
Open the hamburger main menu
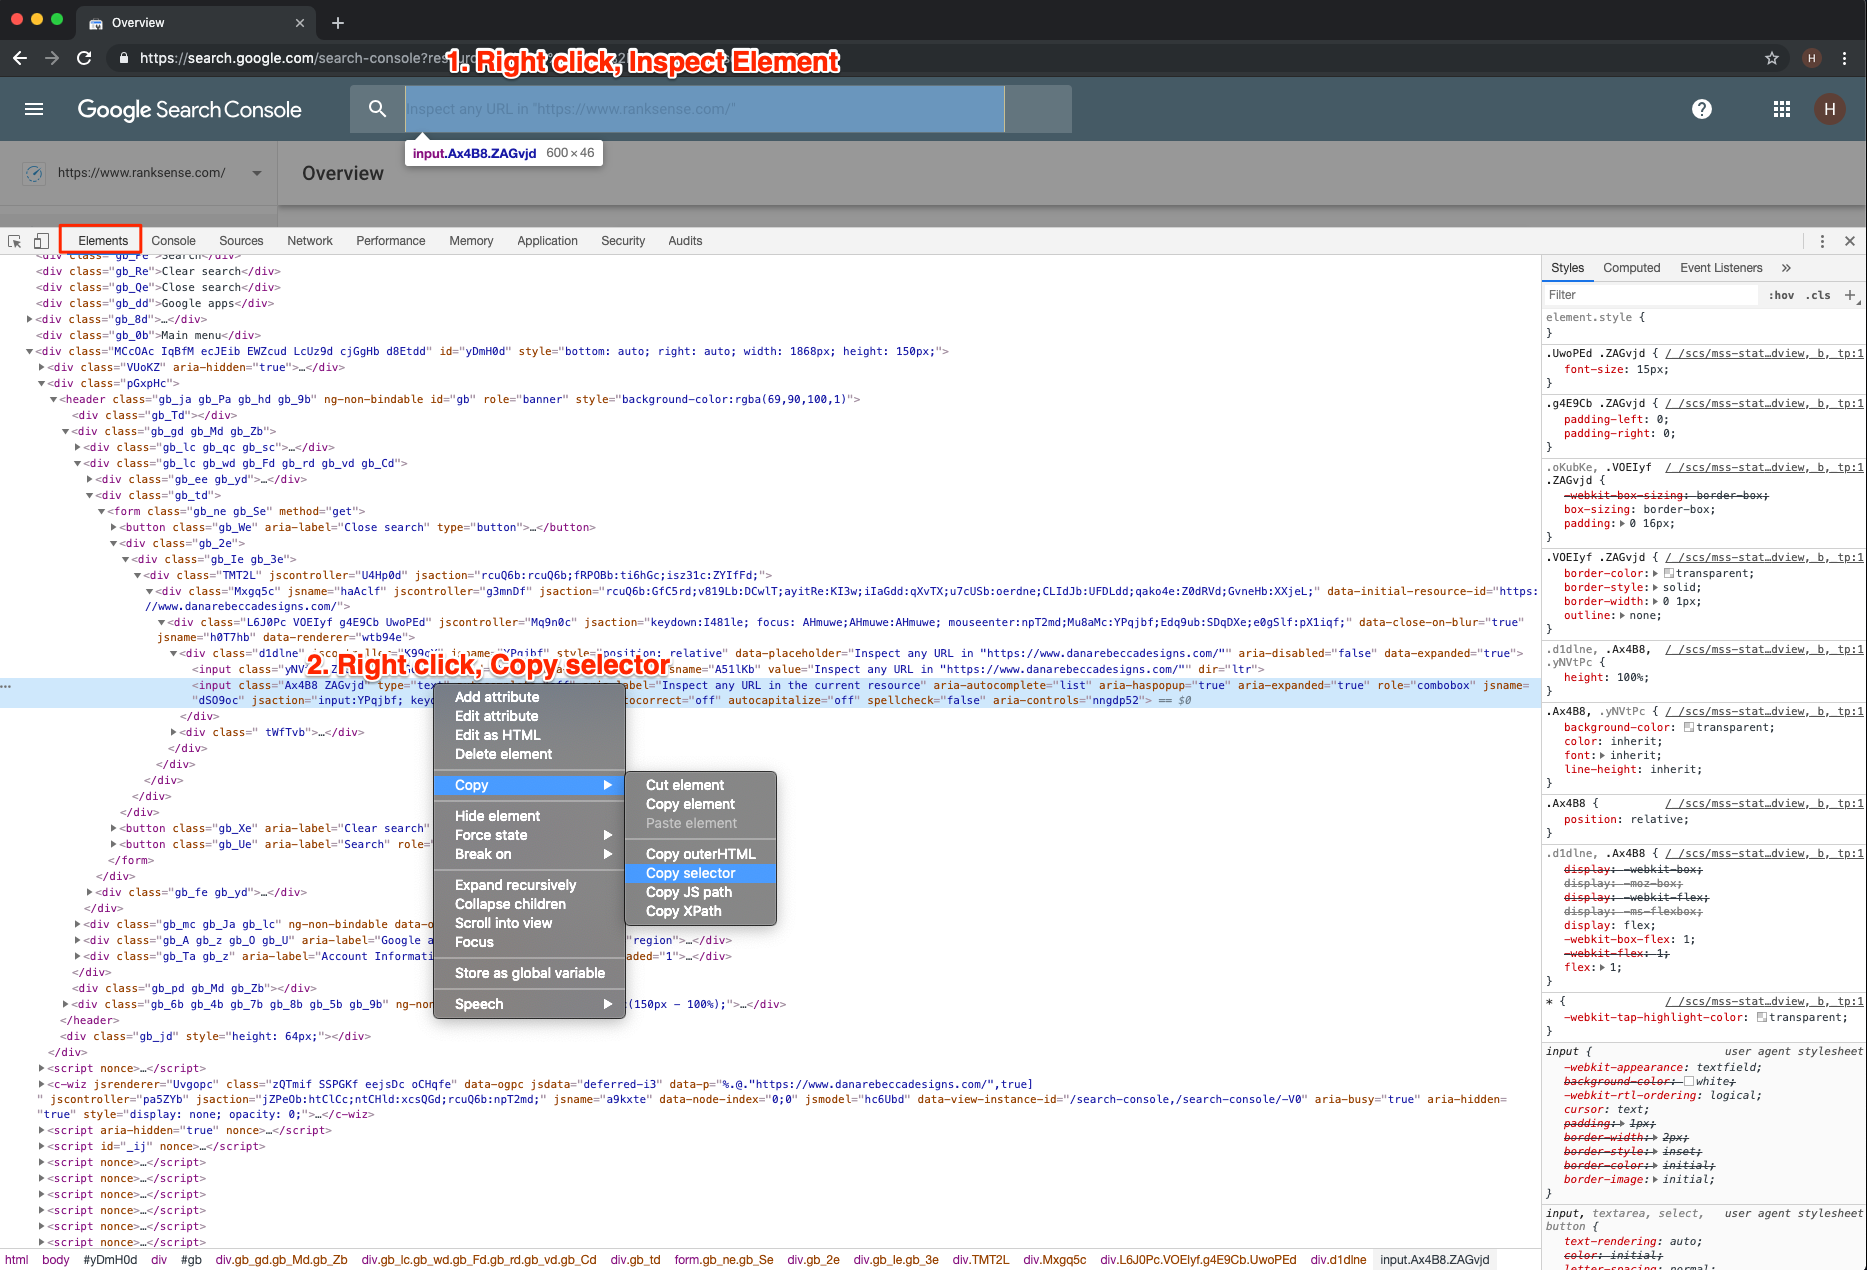34,109
